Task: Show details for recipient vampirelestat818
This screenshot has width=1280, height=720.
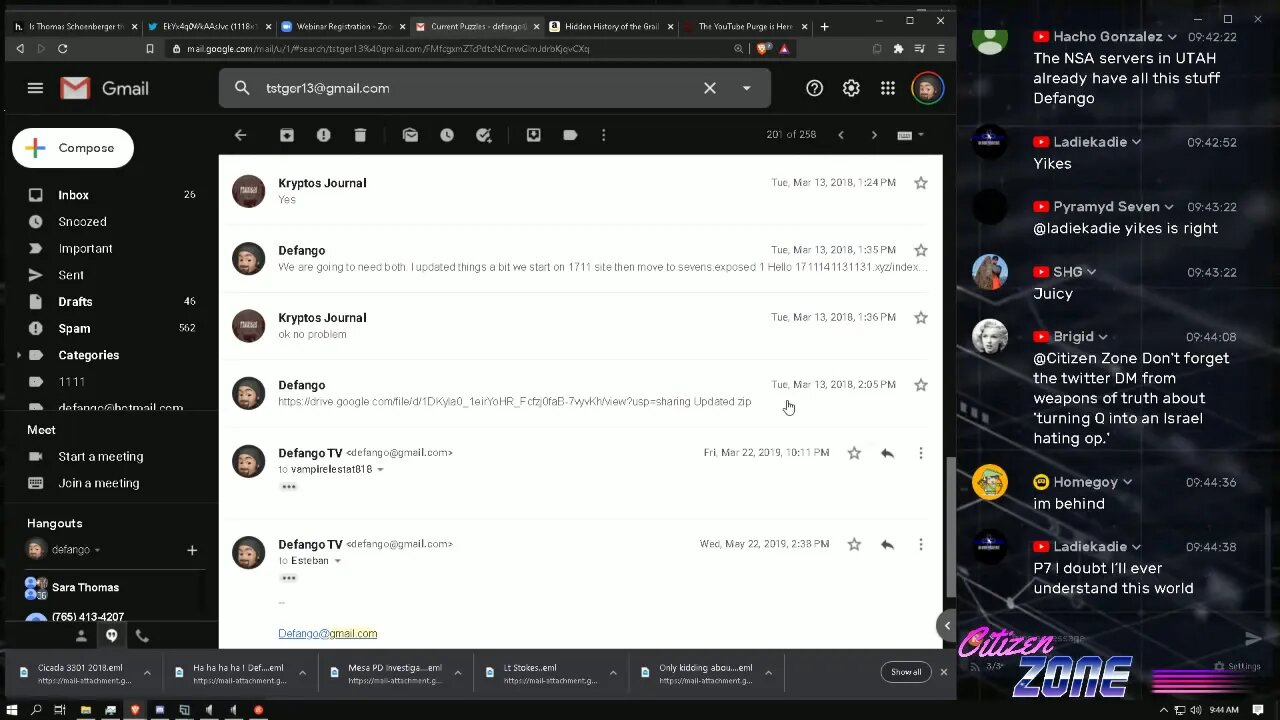Action: pyautogui.click(x=380, y=469)
